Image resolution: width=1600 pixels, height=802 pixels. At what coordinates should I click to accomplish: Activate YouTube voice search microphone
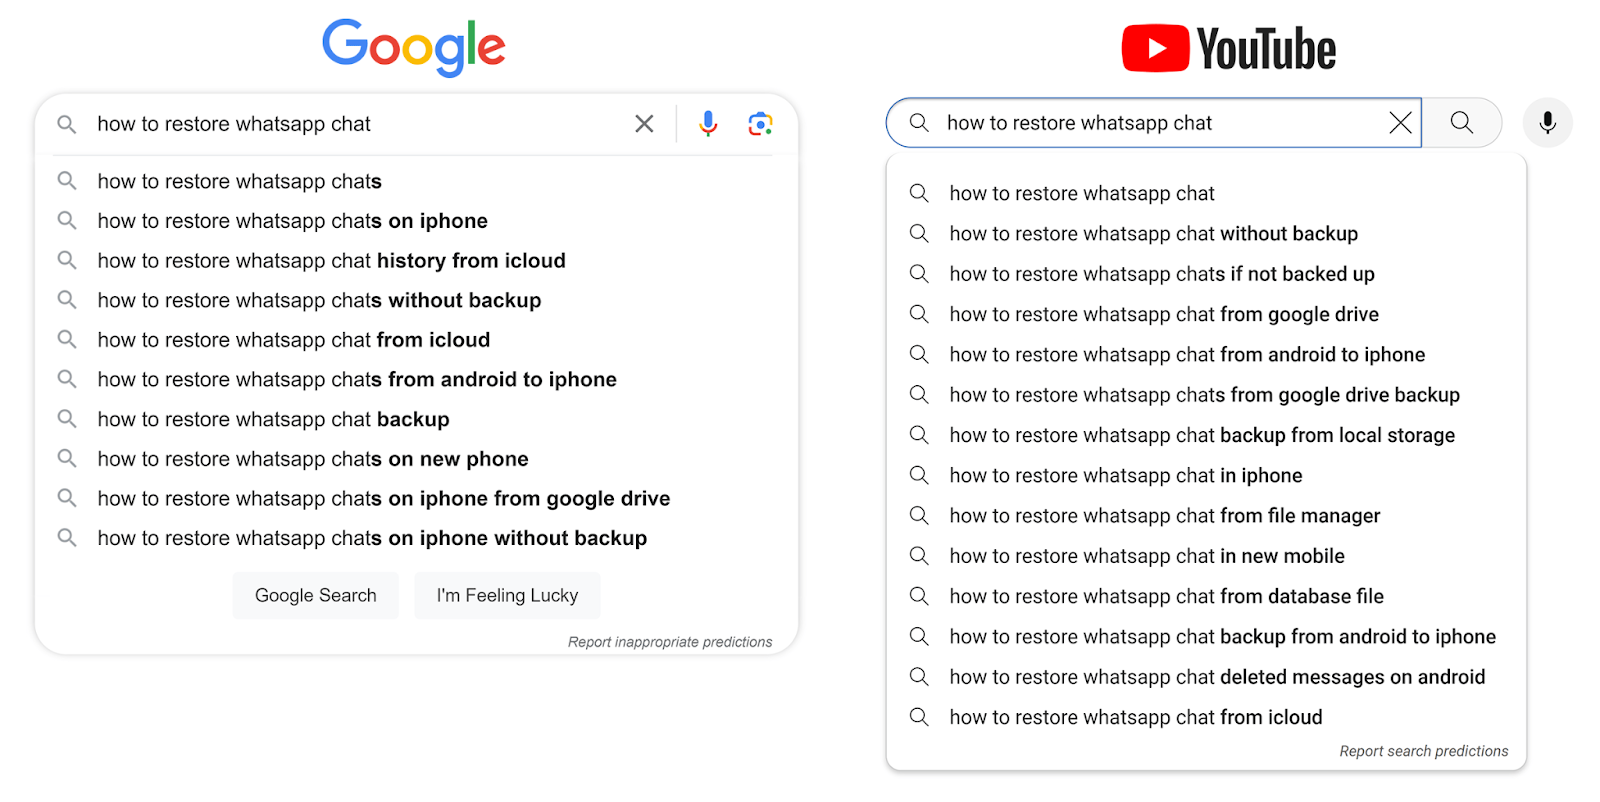coord(1546,122)
